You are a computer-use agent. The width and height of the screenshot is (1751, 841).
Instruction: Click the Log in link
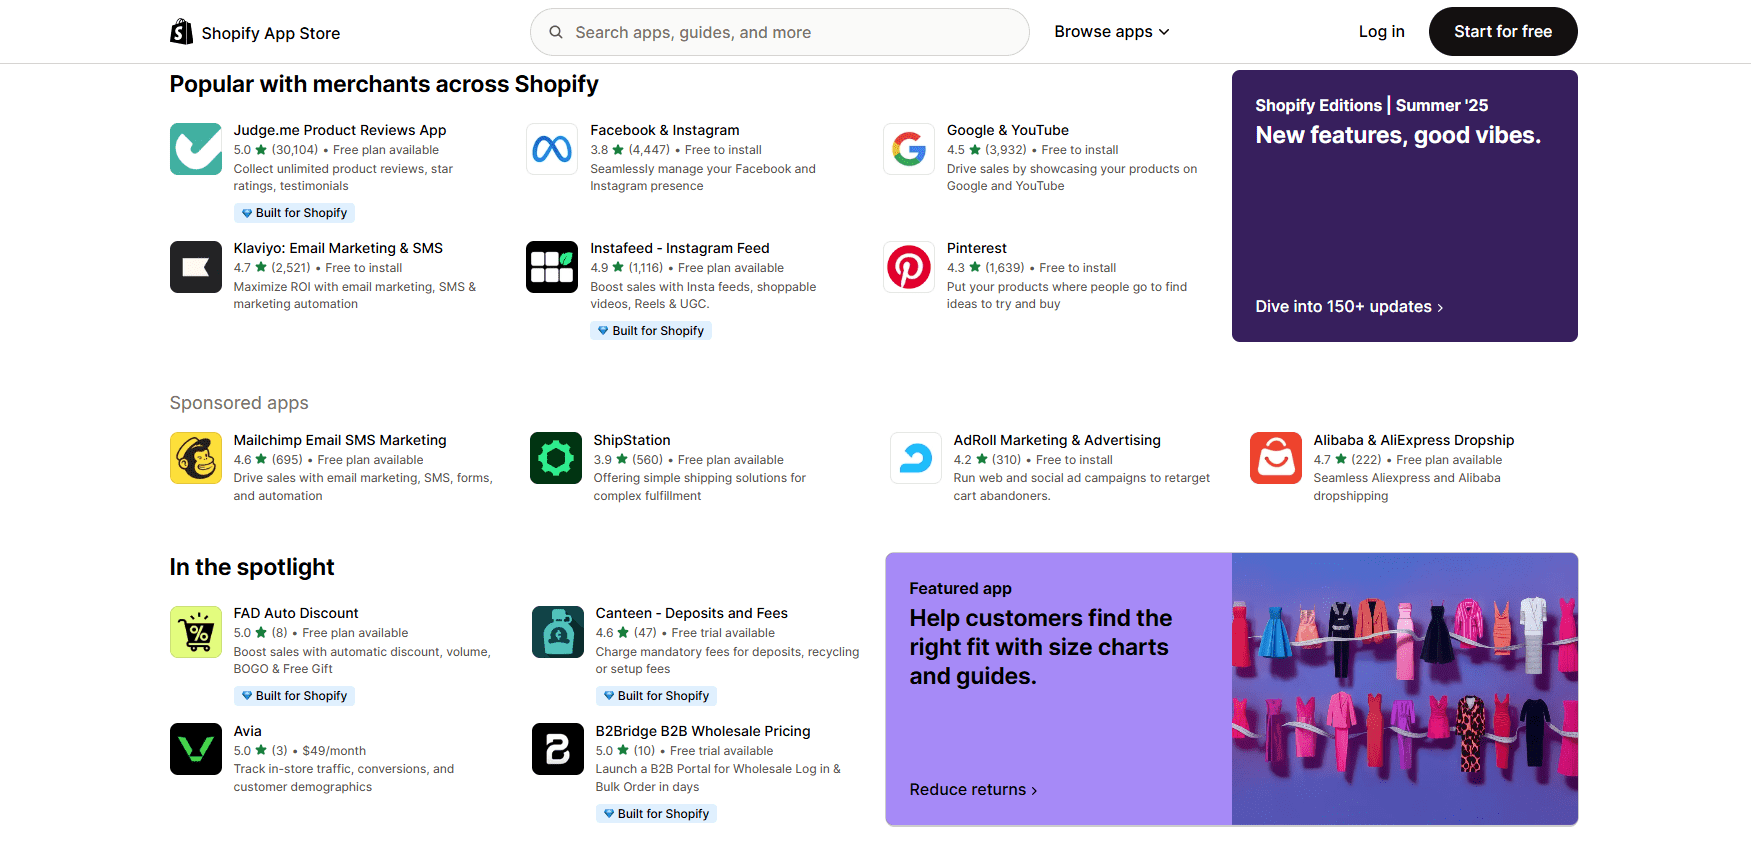click(x=1381, y=32)
